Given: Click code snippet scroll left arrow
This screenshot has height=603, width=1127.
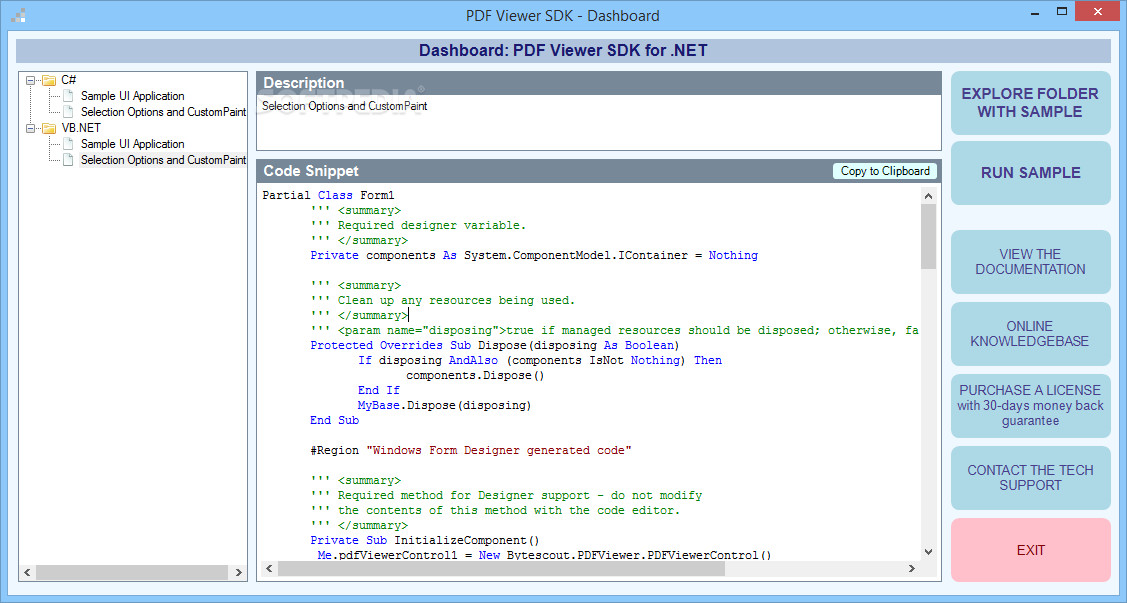Looking at the screenshot, I should (270, 569).
